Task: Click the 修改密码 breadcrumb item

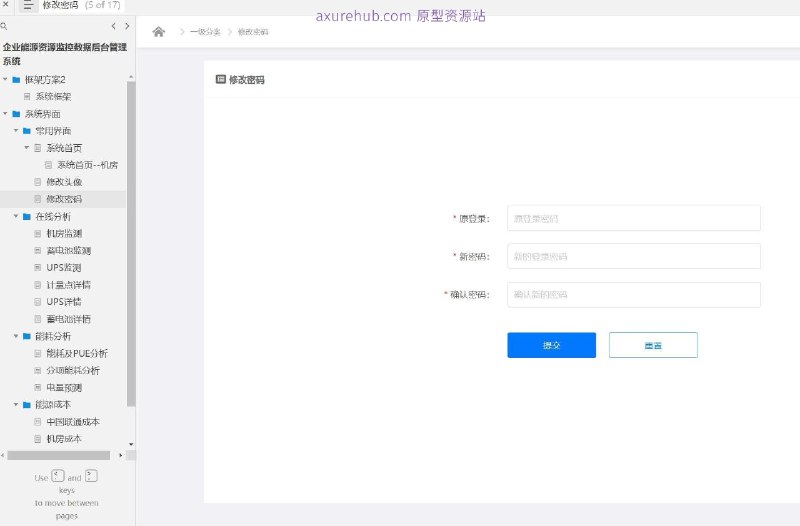Action: pos(253,32)
